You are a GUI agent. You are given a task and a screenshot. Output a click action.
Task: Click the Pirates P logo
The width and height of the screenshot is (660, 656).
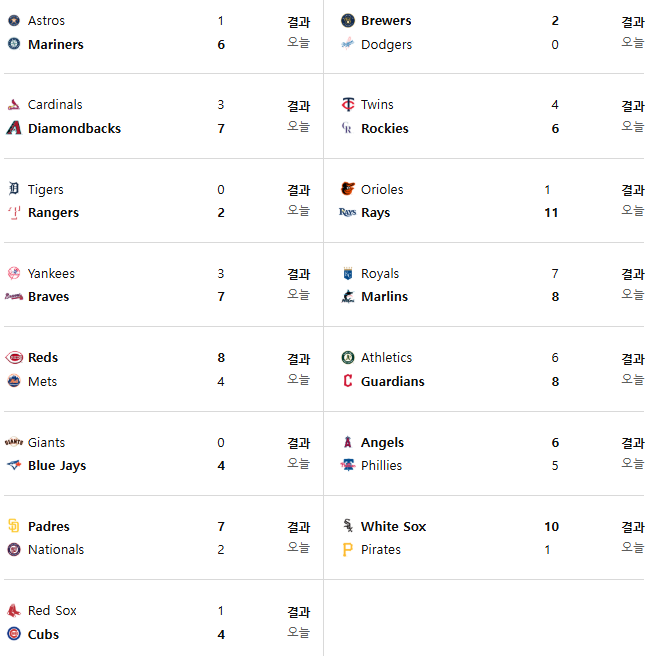348,549
